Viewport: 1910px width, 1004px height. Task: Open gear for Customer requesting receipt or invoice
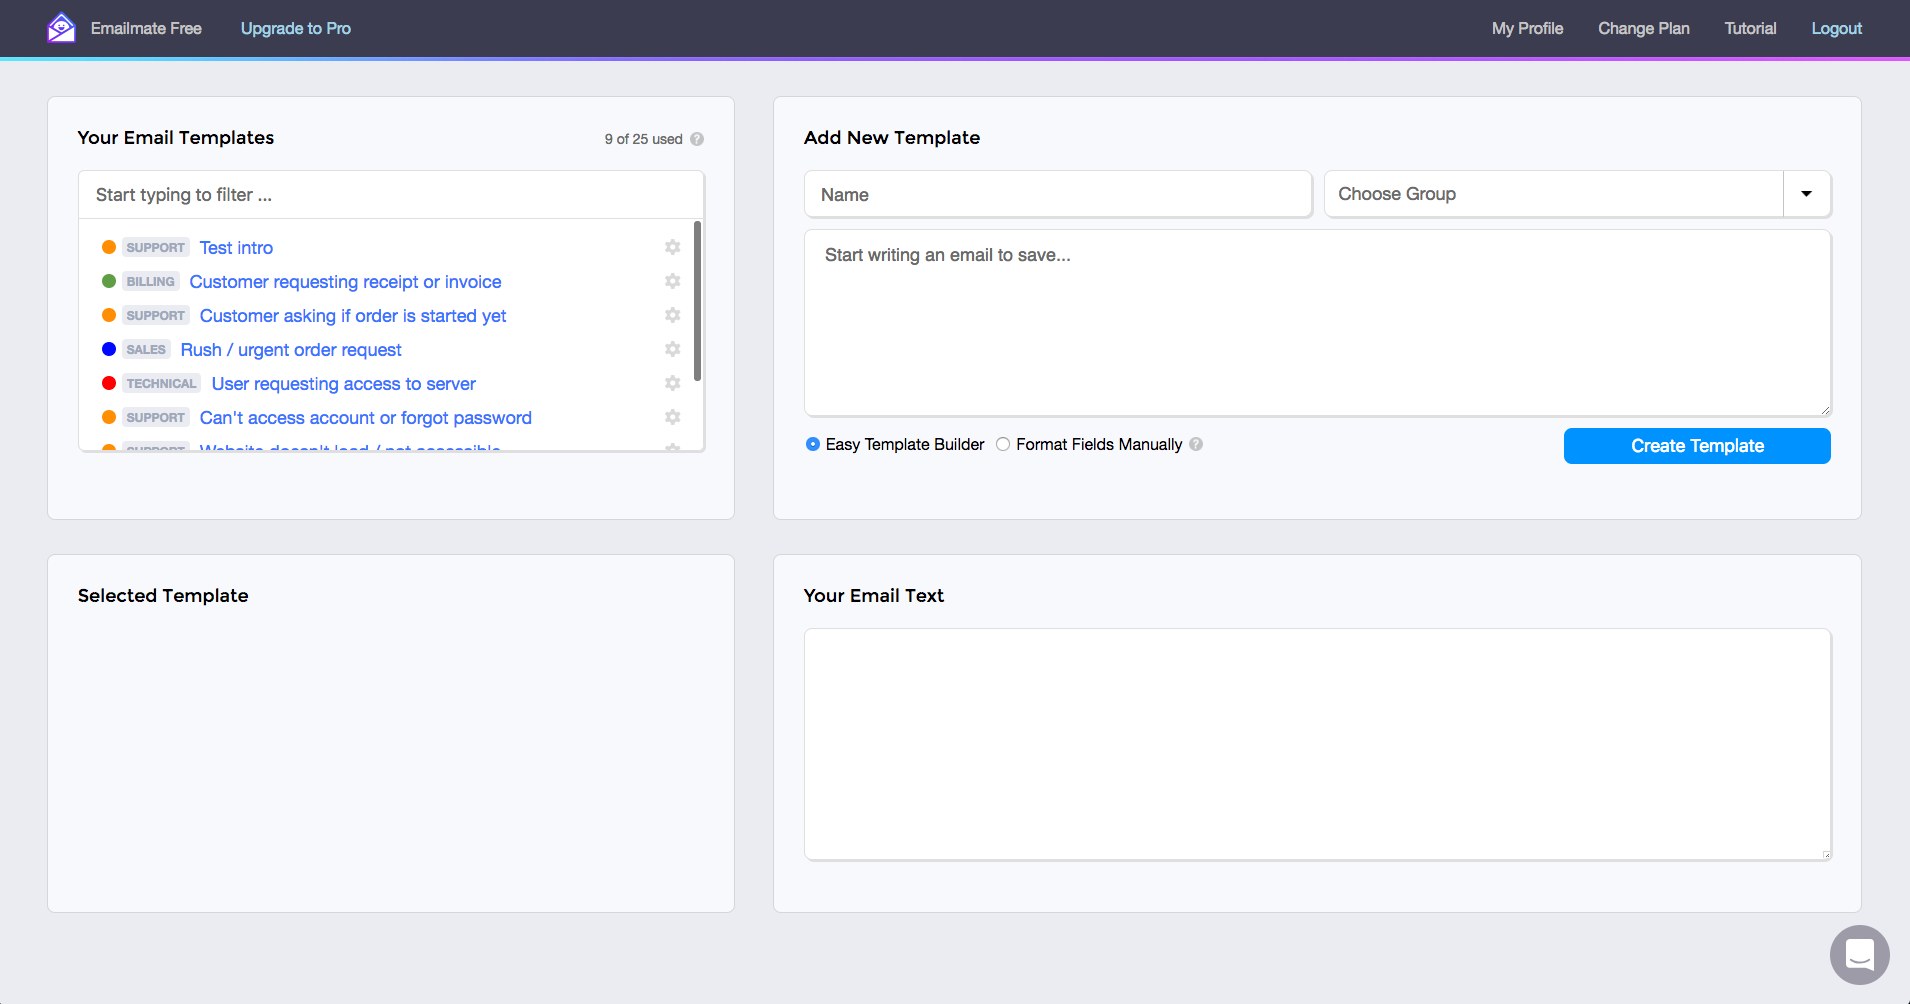tap(673, 281)
